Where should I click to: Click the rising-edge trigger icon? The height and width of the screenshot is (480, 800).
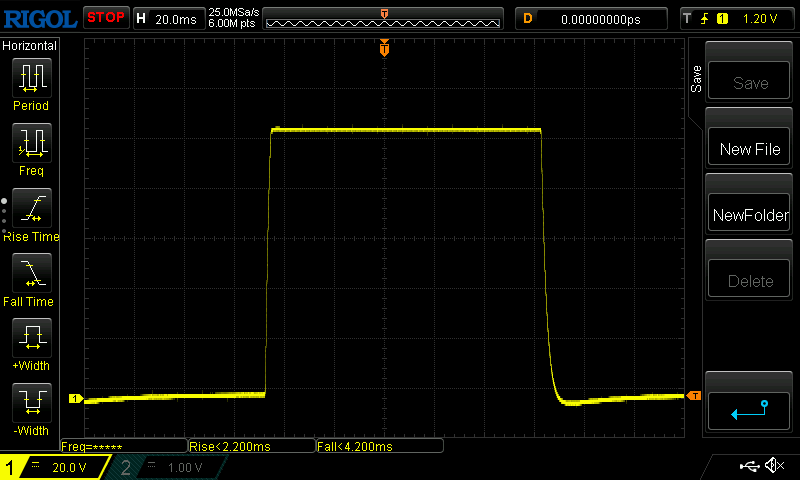[705, 19]
